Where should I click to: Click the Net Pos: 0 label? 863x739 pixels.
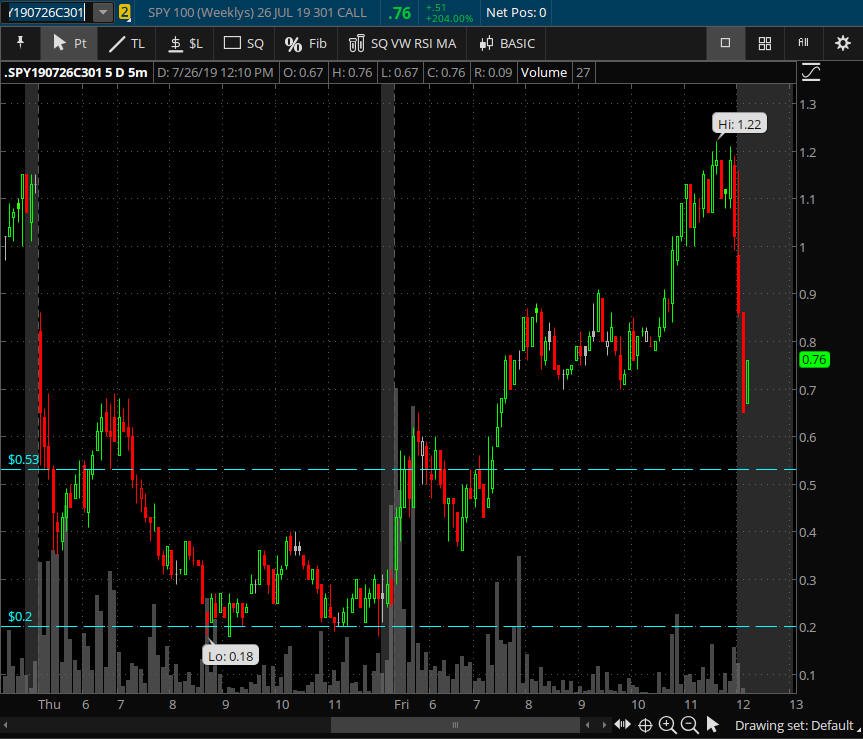tap(516, 12)
